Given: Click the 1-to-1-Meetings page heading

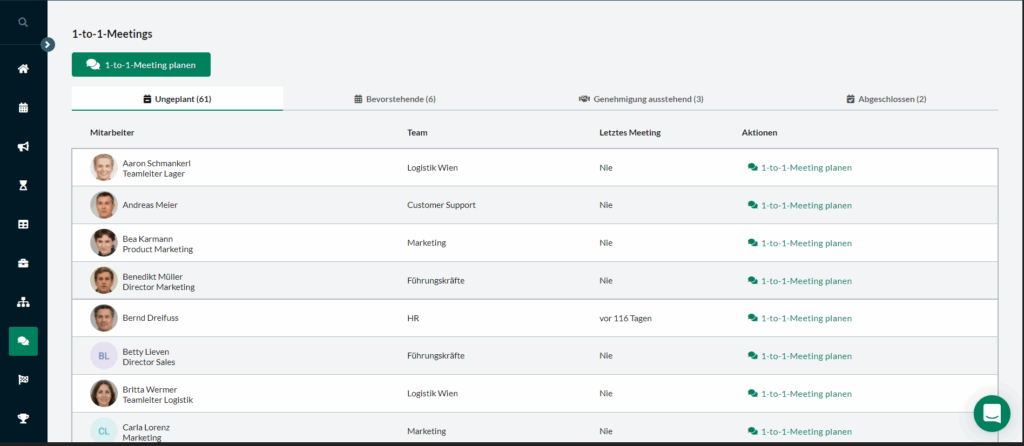Looking at the screenshot, I should pyautogui.click(x=112, y=34).
